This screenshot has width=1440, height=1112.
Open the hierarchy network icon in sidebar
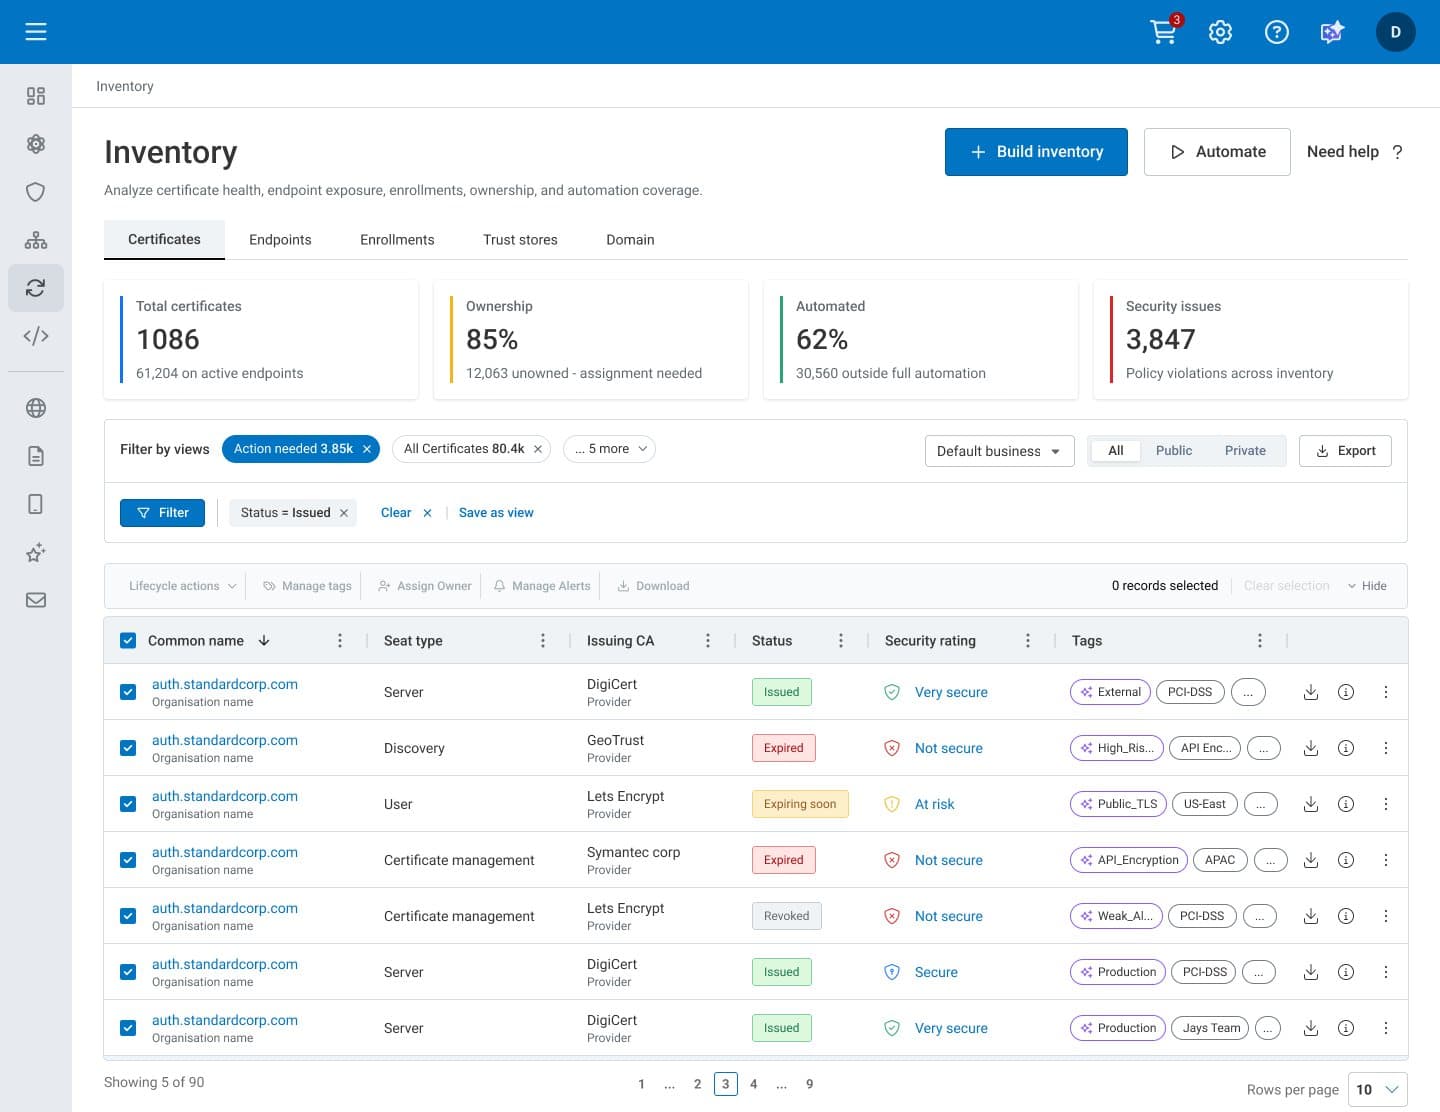[36, 240]
